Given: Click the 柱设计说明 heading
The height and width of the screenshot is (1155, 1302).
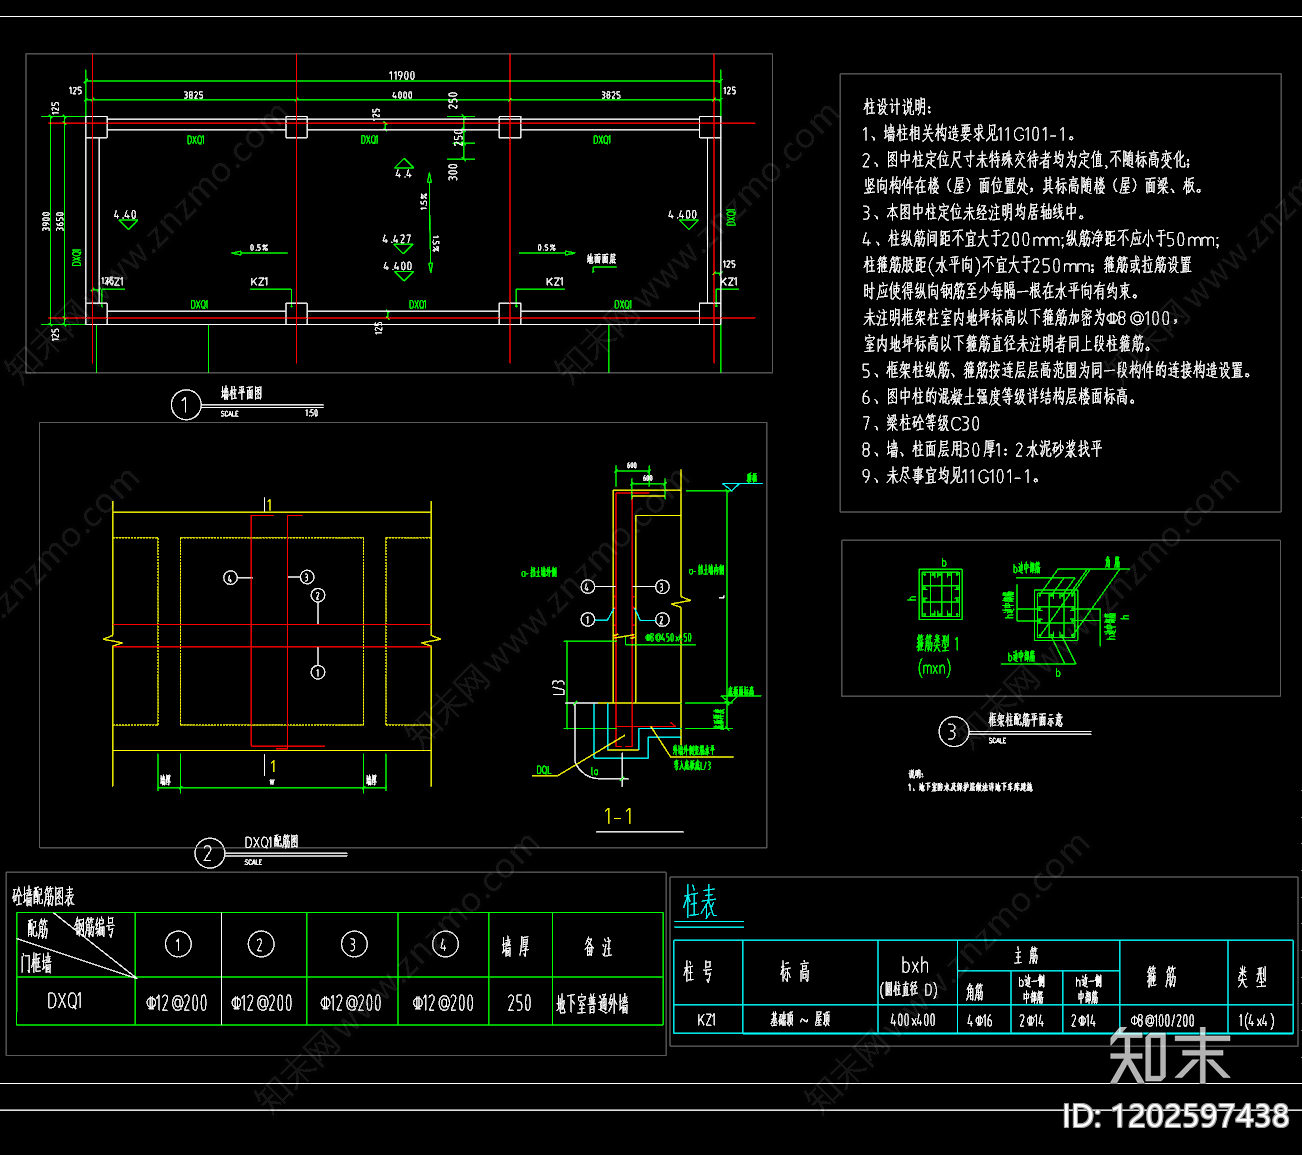Looking at the screenshot, I should point(897,107).
